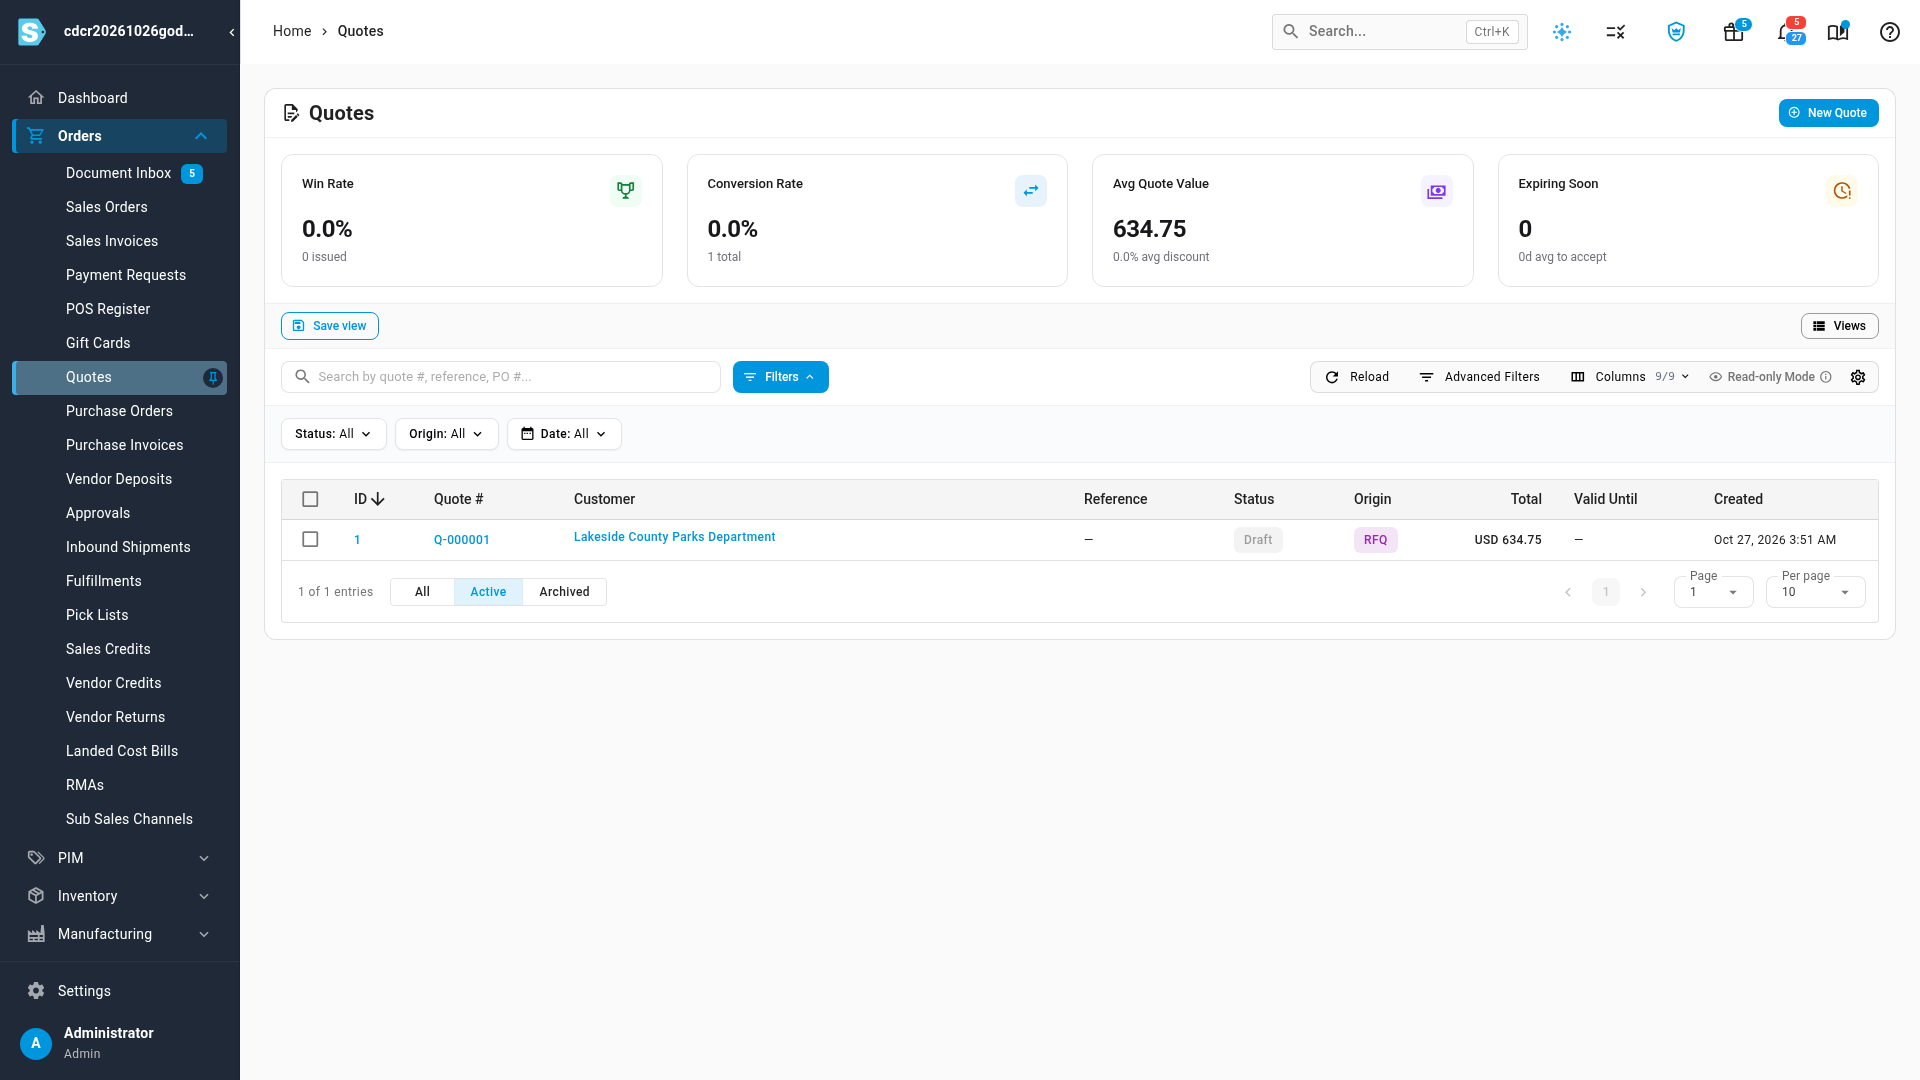The image size is (1920, 1080).
Task: Open the gift box rewards icon
Action: pos(1734,32)
